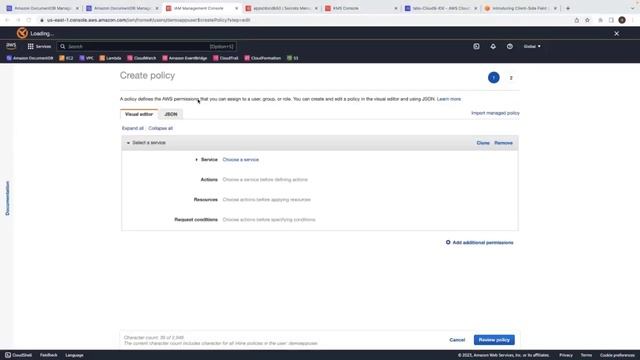Open the VPC favorite shortcut
640x360 pixels.
(x=87, y=58)
